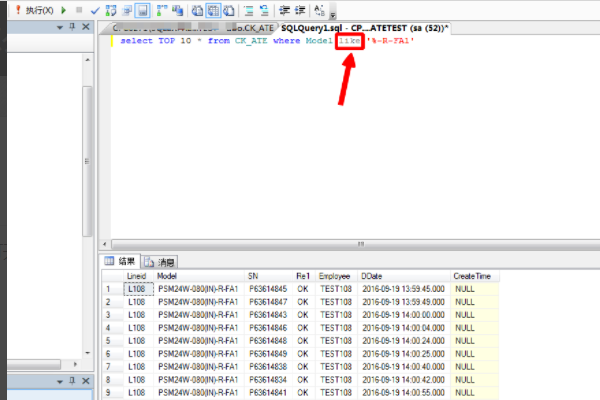Click the L108 cell in row 1
Image resolution: width=600 pixels, height=400 pixels.
click(139, 289)
